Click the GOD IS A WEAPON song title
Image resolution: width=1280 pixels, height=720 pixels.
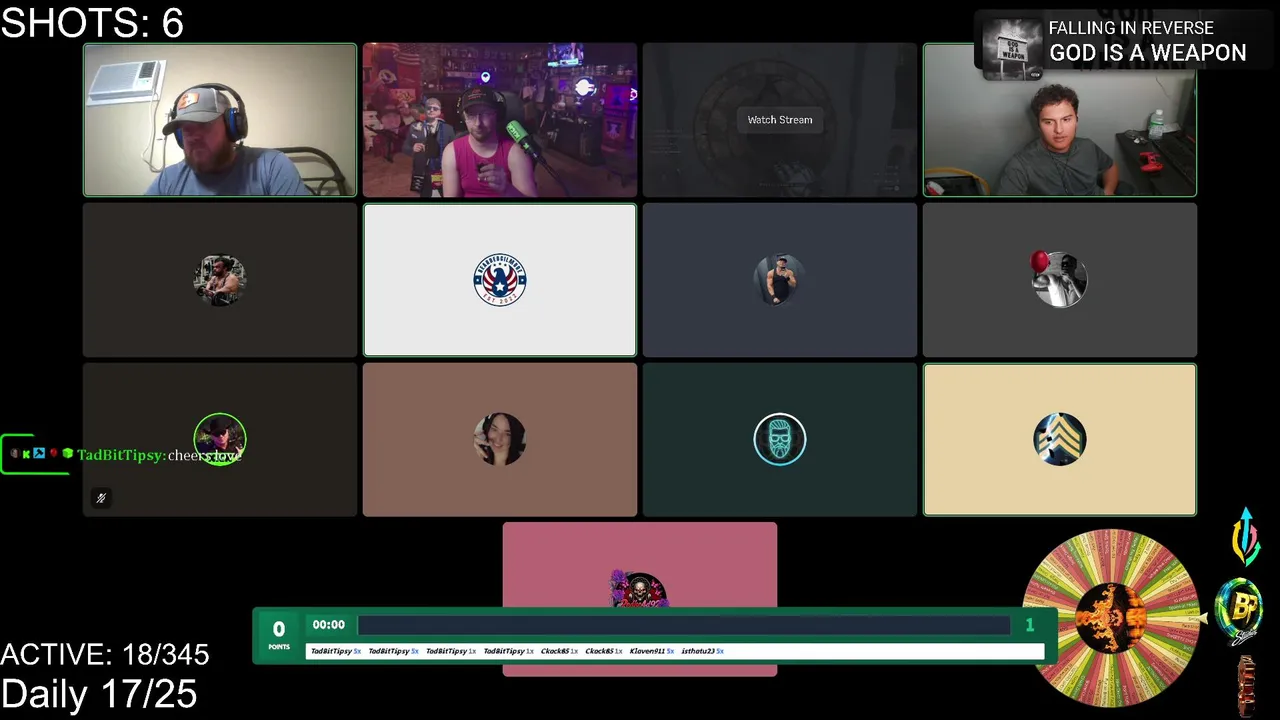point(1148,53)
